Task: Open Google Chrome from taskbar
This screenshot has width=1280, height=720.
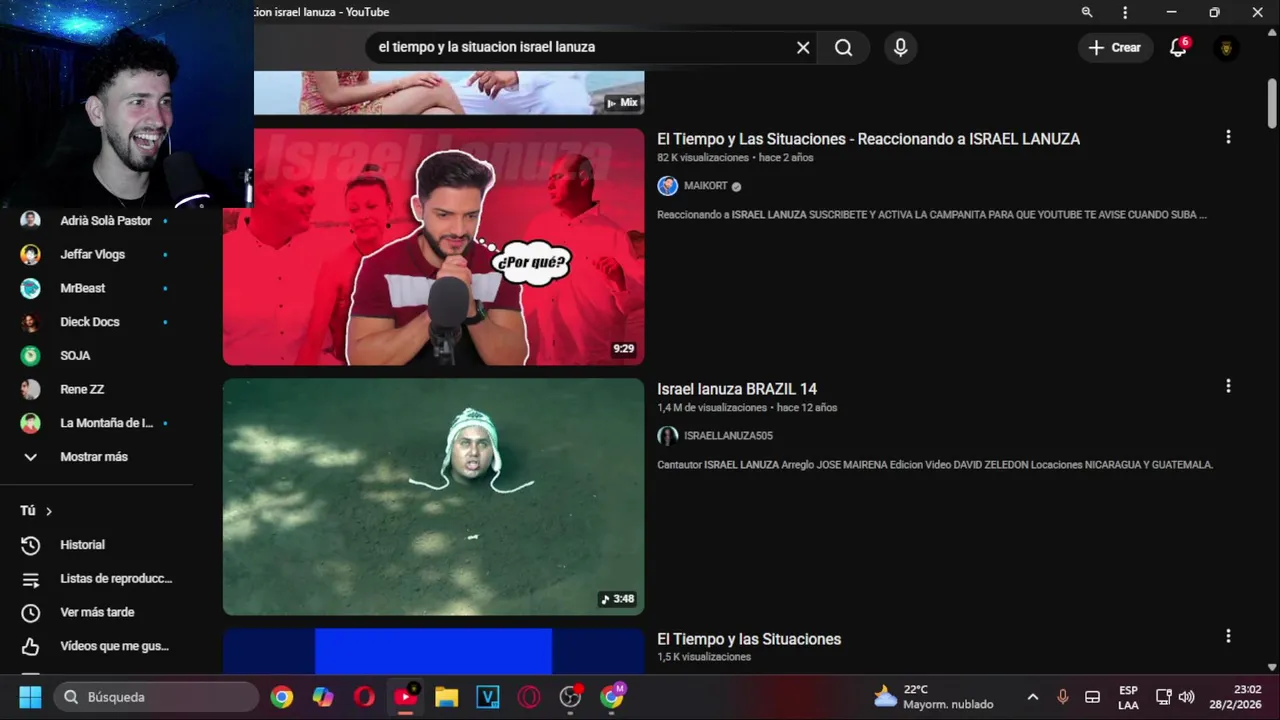Action: click(282, 697)
